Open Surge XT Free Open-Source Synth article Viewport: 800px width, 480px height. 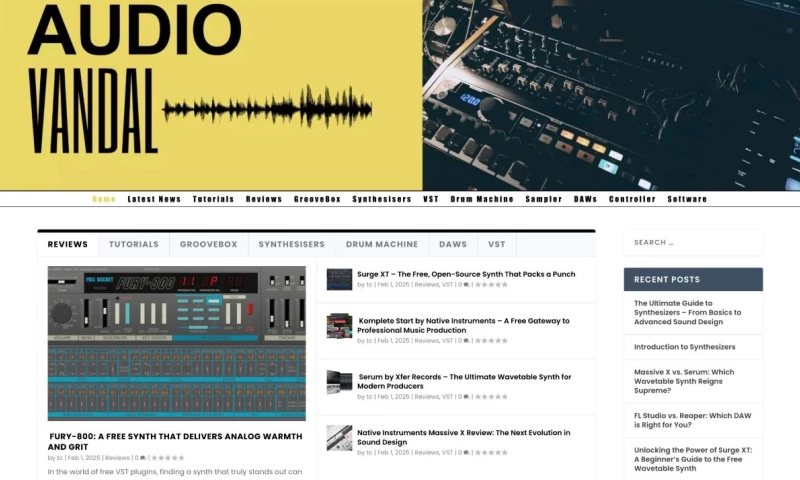point(466,274)
